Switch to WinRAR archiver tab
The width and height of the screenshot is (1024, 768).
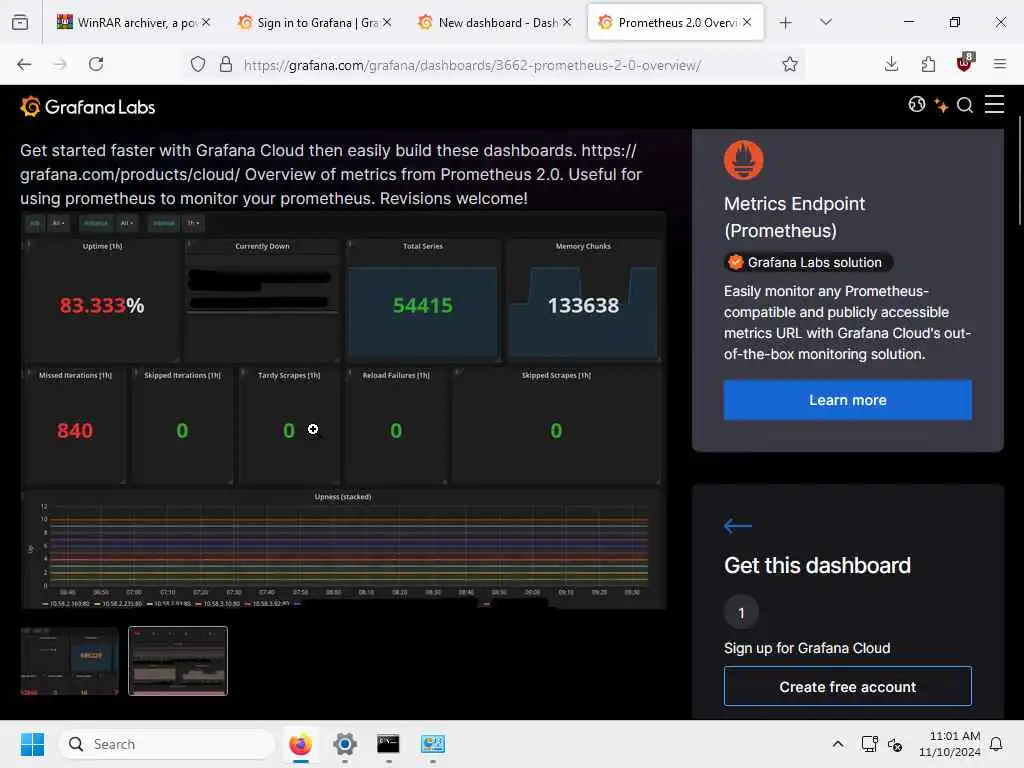[134, 22]
